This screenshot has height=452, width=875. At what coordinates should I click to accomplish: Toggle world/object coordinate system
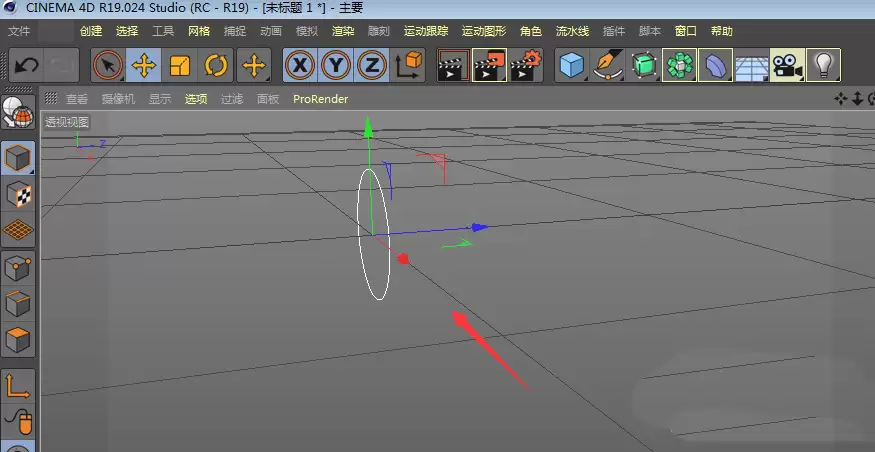(x=408, y=66)
